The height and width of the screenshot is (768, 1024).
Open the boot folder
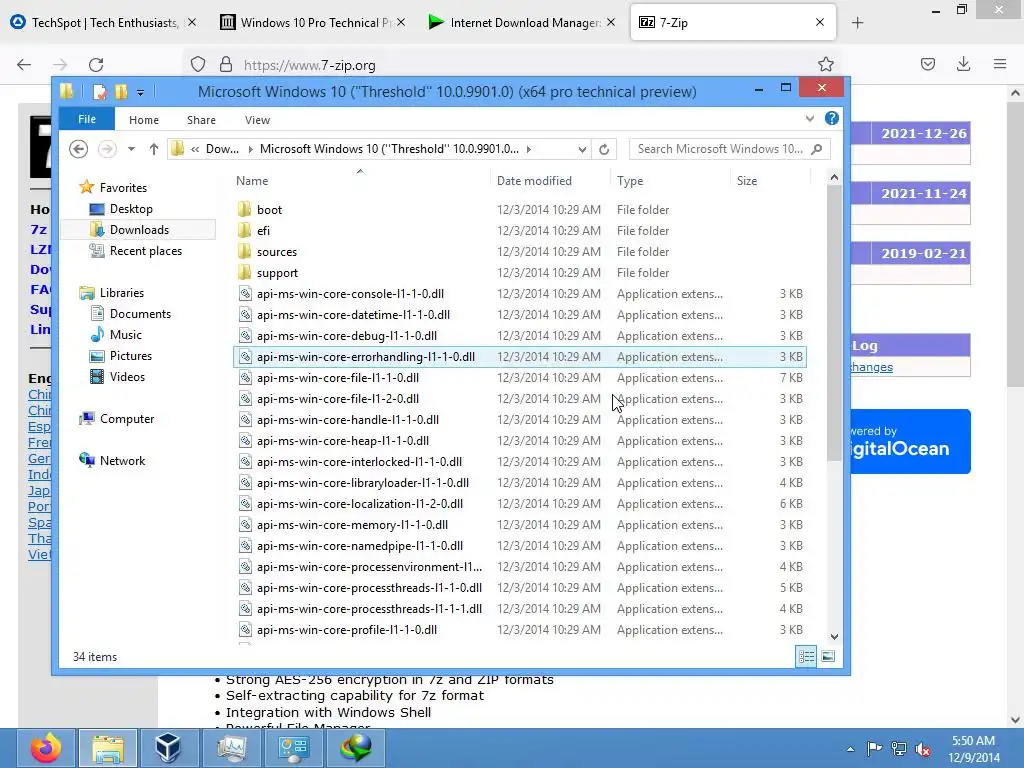click(269, 210)
